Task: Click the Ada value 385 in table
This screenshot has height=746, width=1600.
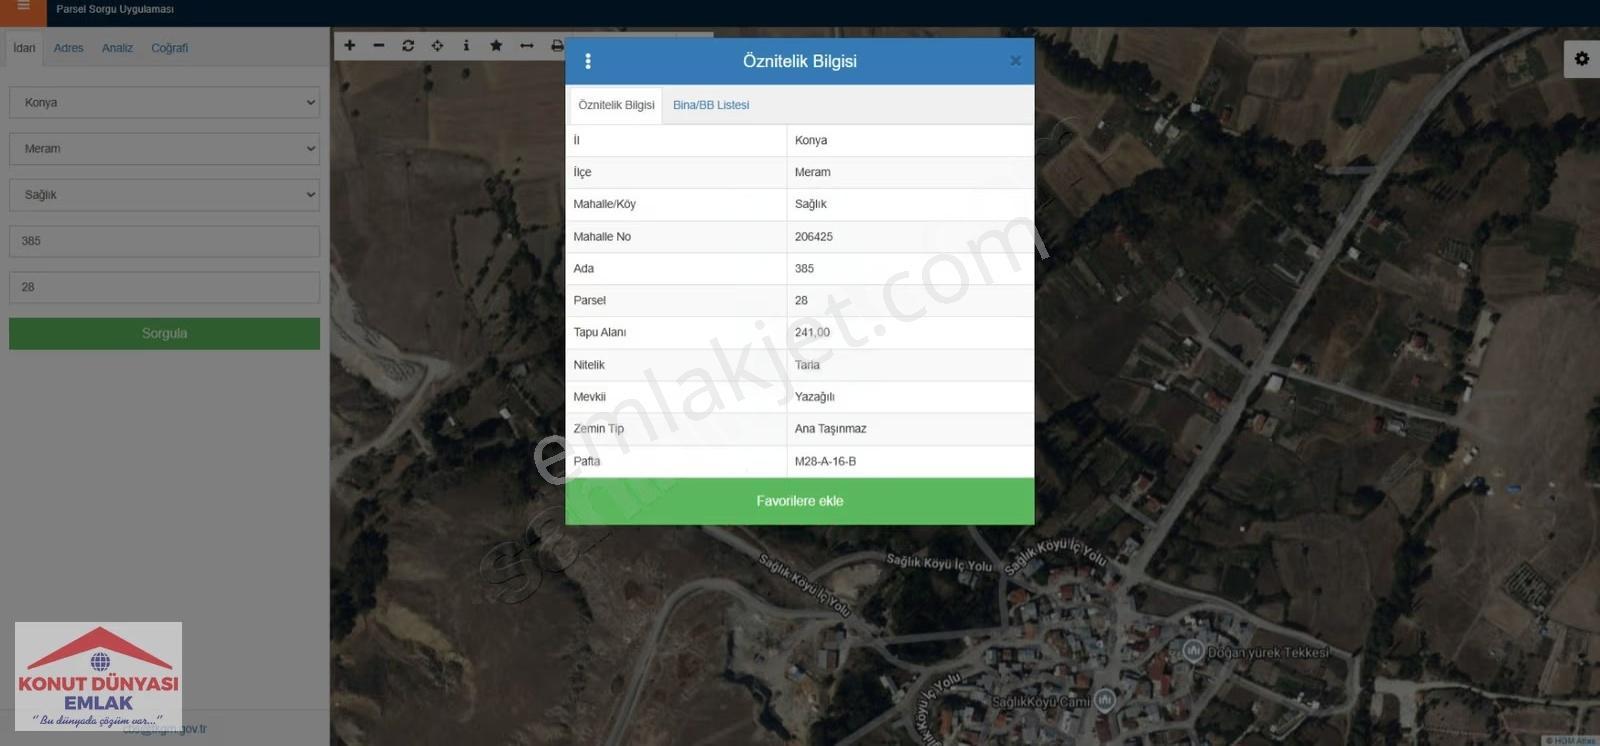Action: [x=804, y=269]
